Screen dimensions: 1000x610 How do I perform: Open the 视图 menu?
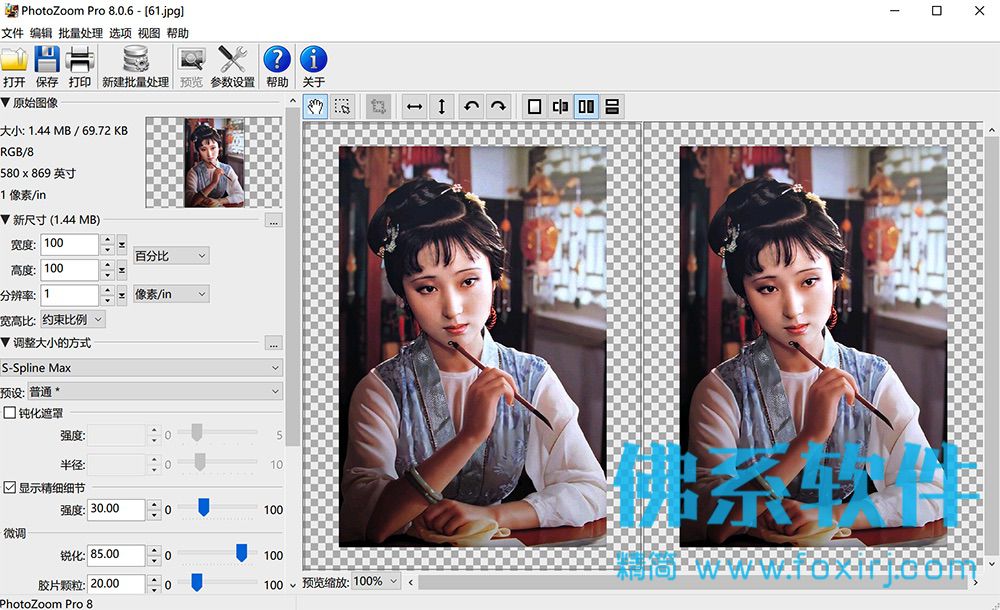pos(149,33)
